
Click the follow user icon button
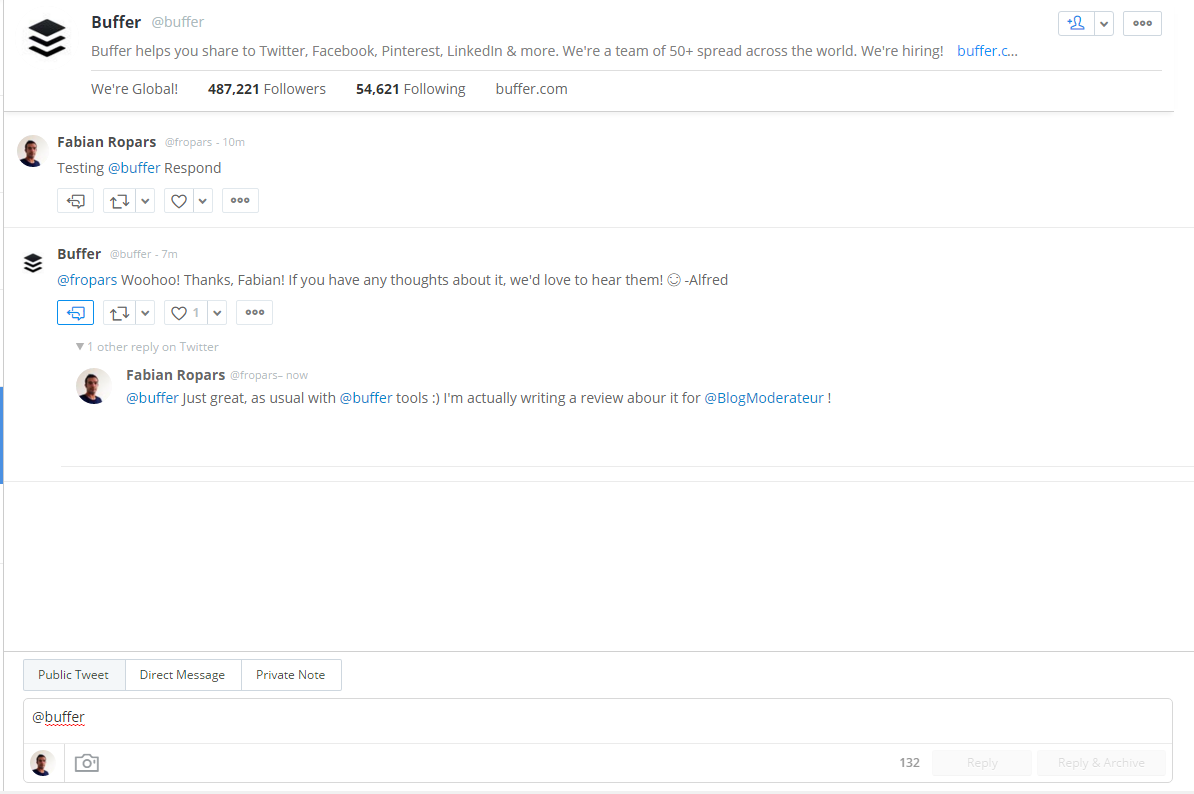(x=1076, y=24)
